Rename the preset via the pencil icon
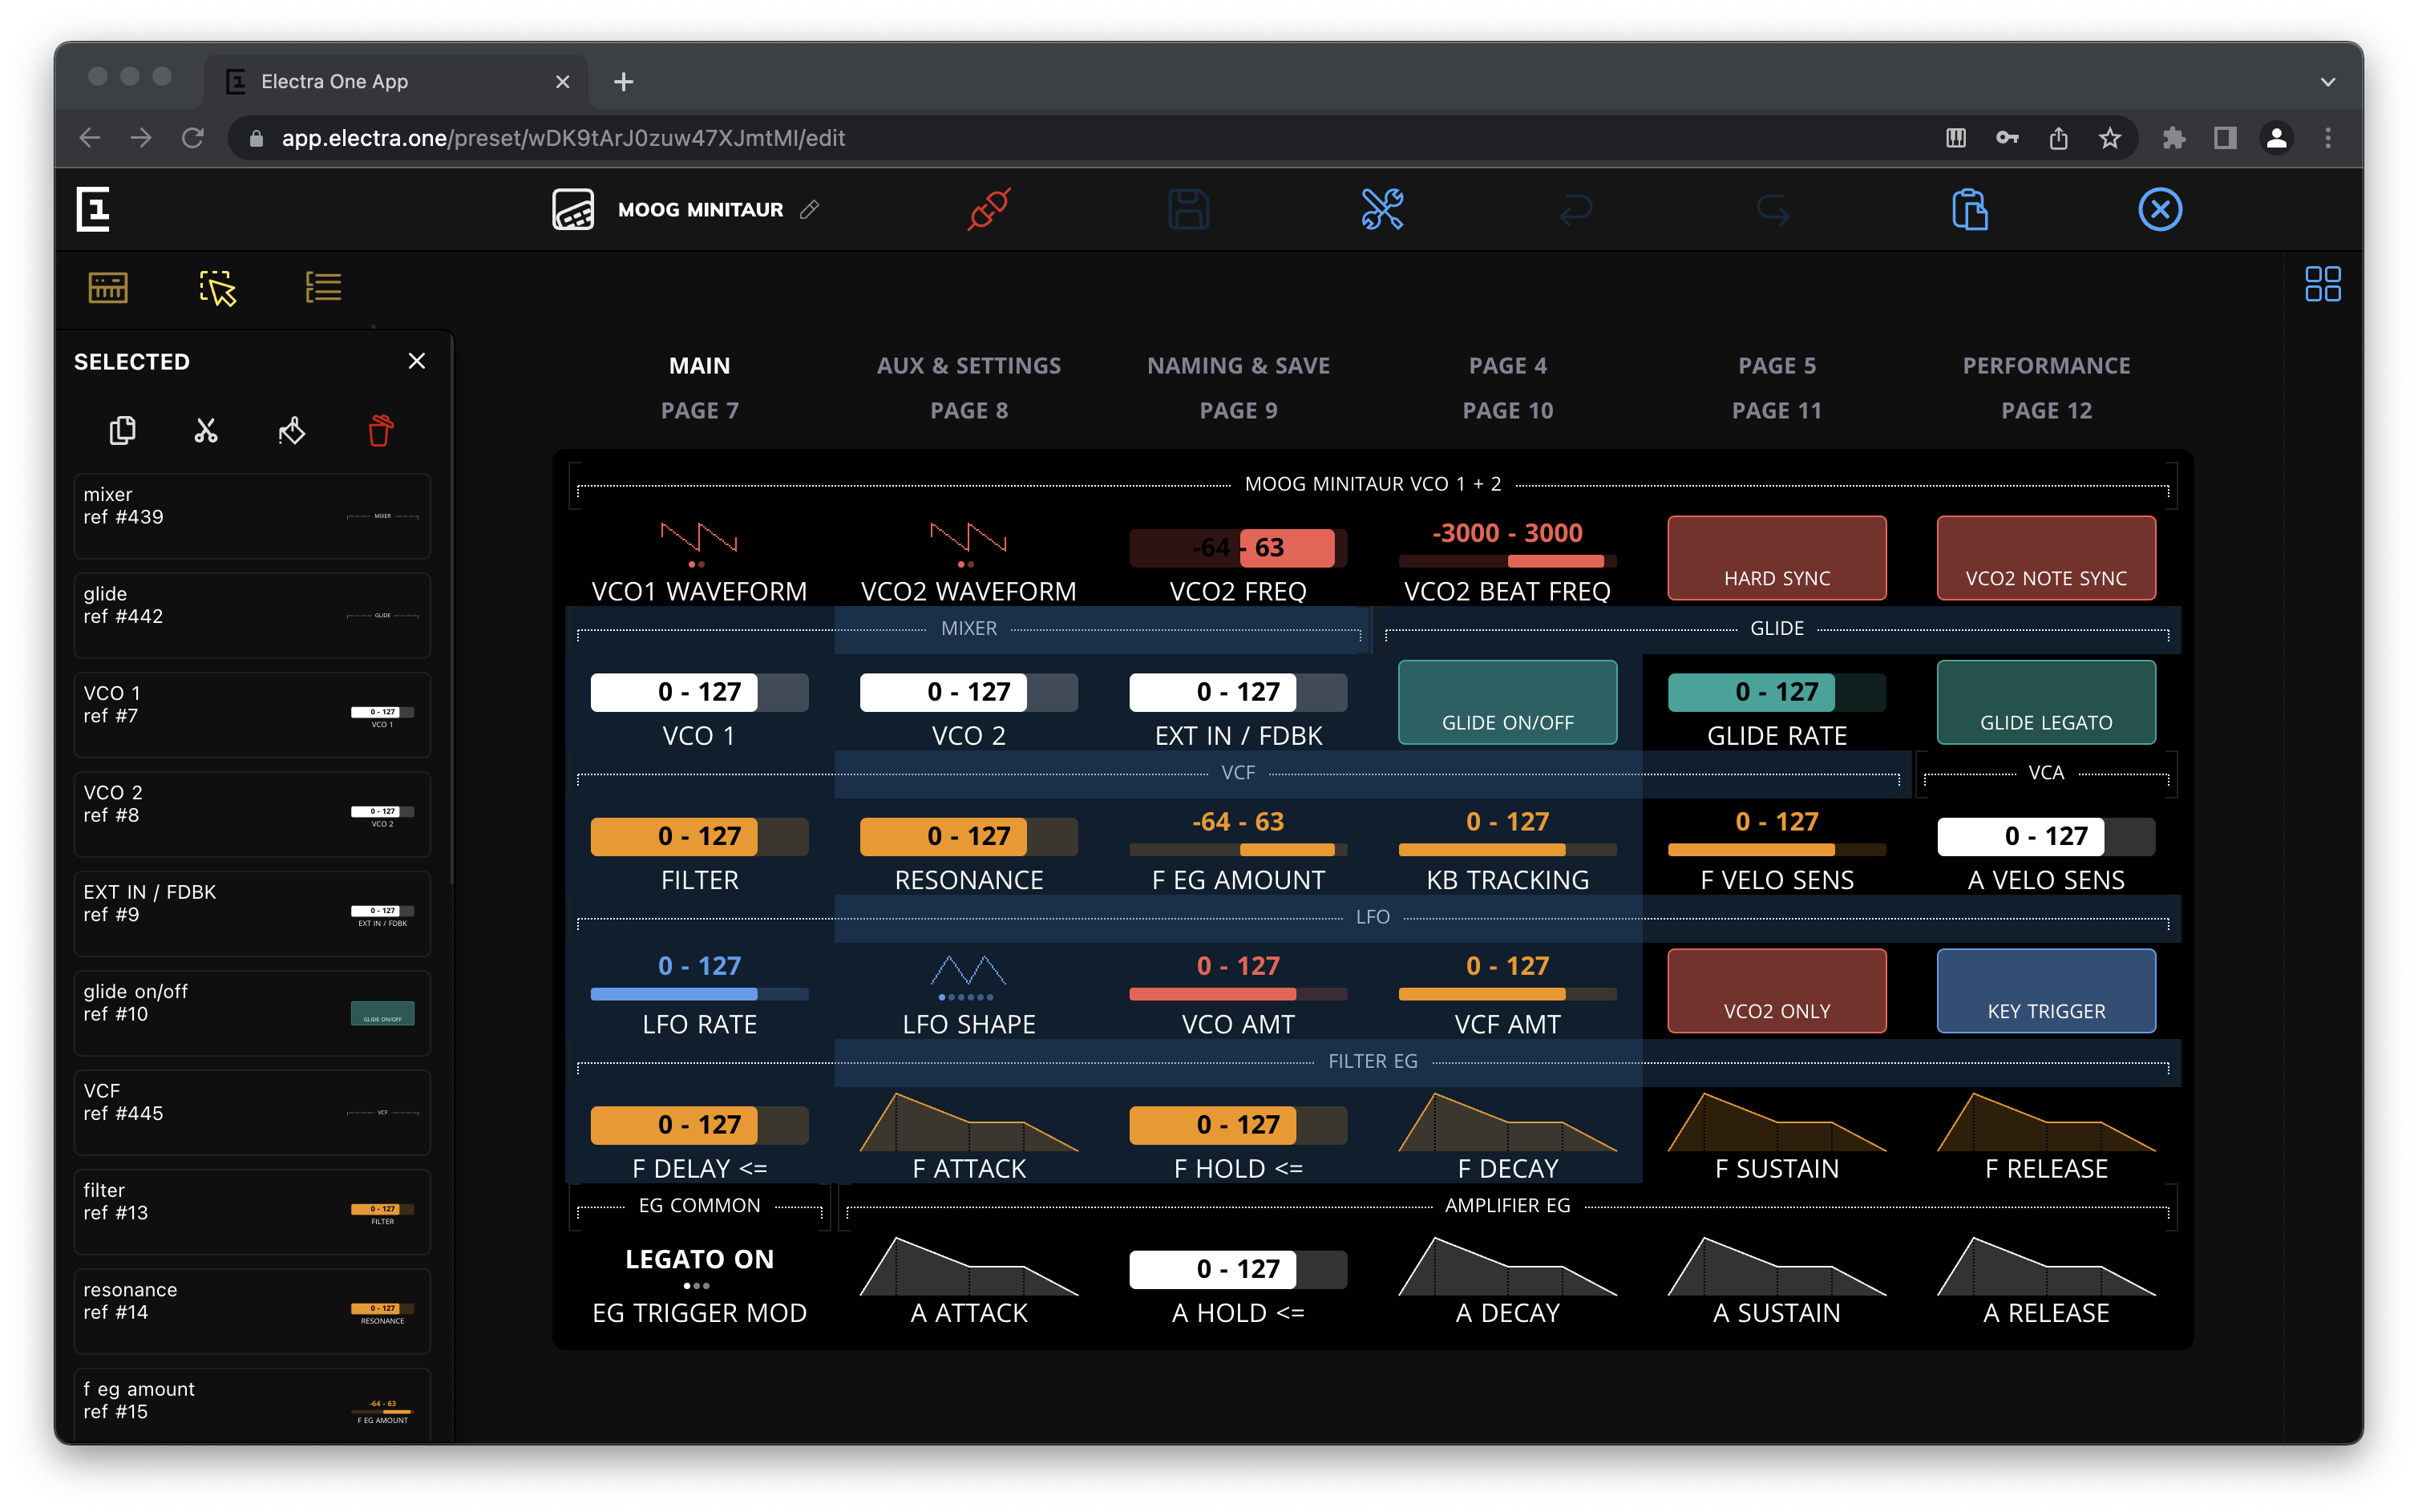Image resolution: width=2418 pixels, height=1512 pixels. [810, 210]
